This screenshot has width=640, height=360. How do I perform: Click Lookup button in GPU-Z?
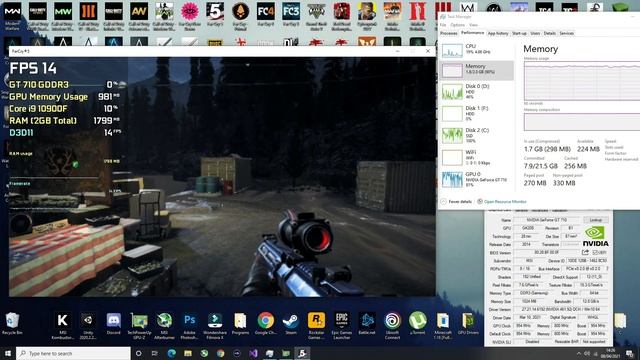pyautogui.click(x=596, y=220)
